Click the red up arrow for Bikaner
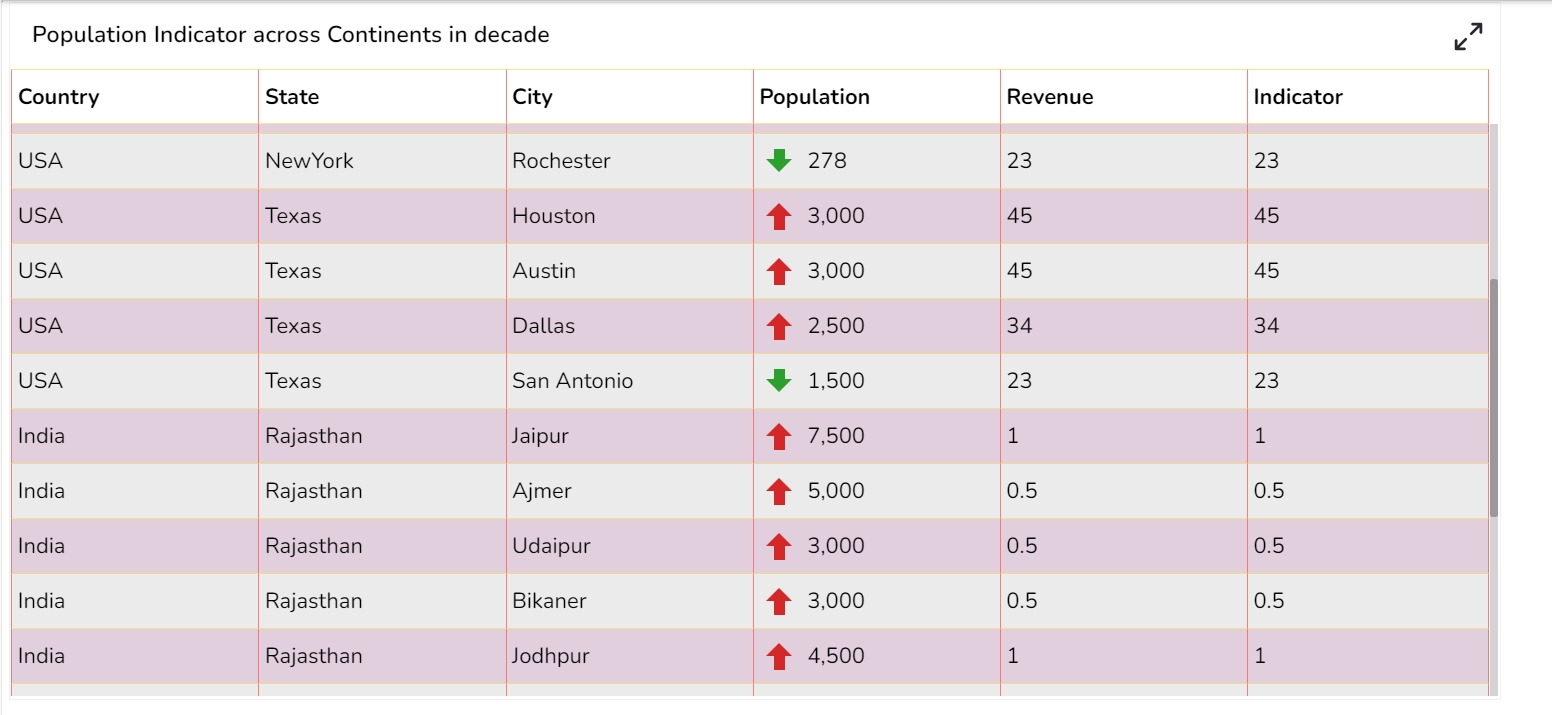 click(778, 601)
